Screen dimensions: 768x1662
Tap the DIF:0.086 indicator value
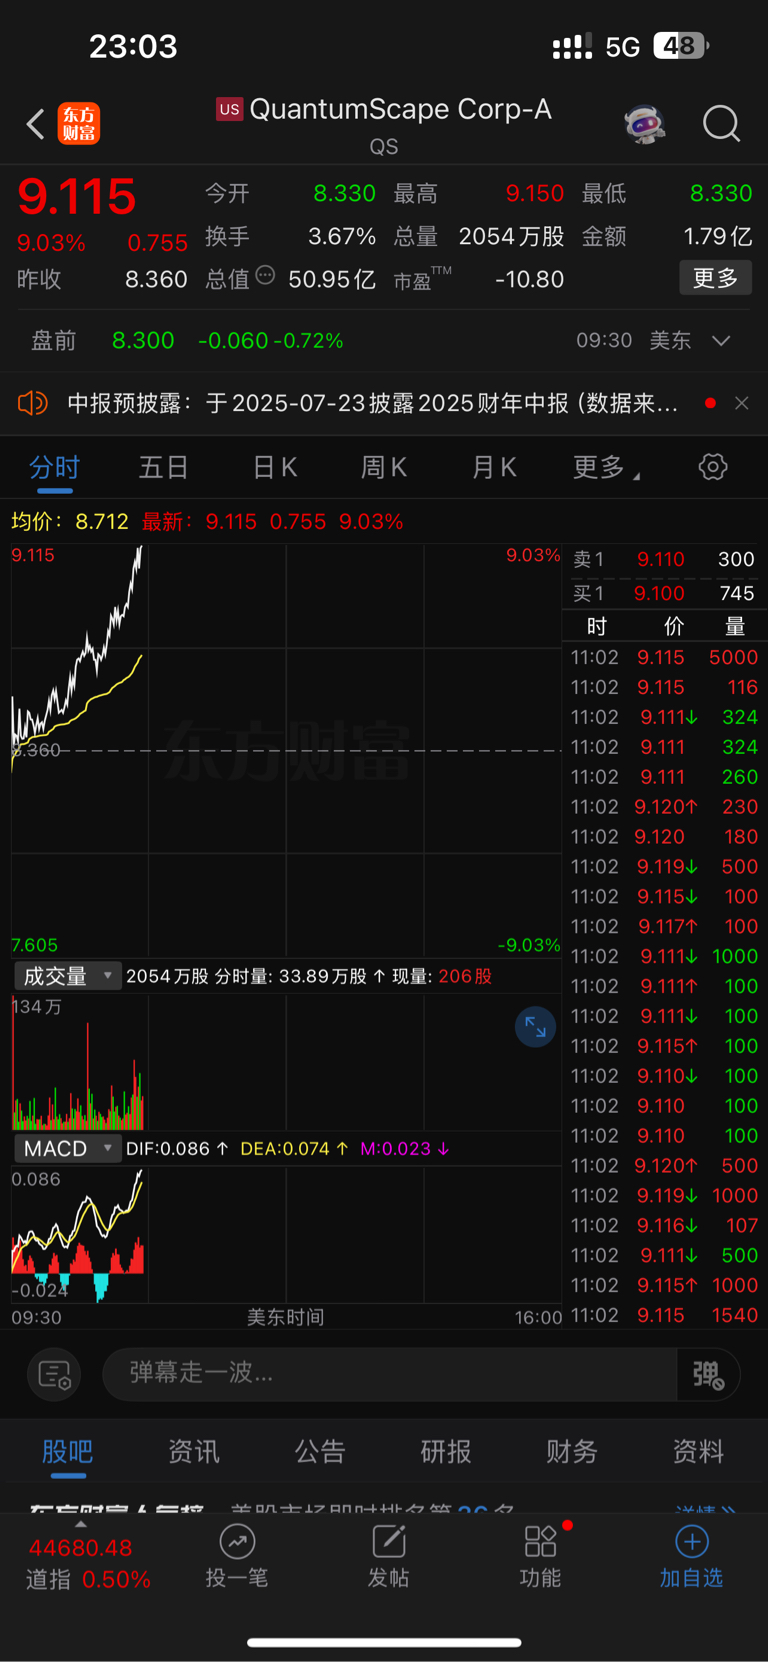177,1149
